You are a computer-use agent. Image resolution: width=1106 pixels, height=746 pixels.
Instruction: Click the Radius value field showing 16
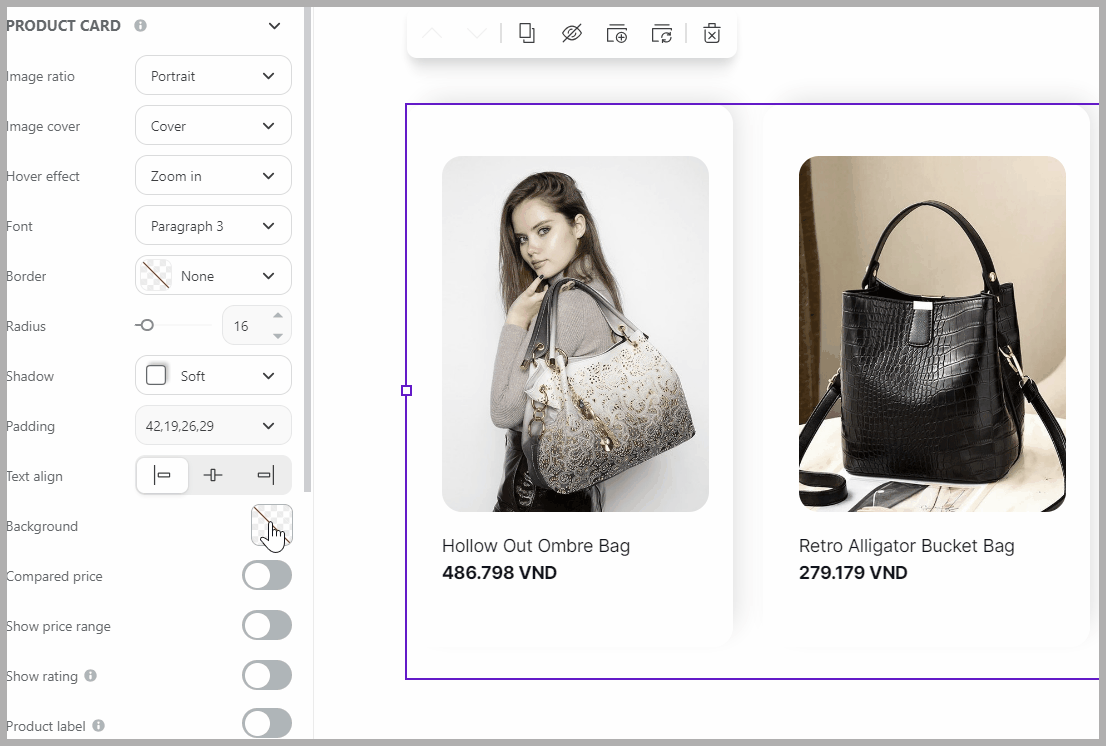244,326
